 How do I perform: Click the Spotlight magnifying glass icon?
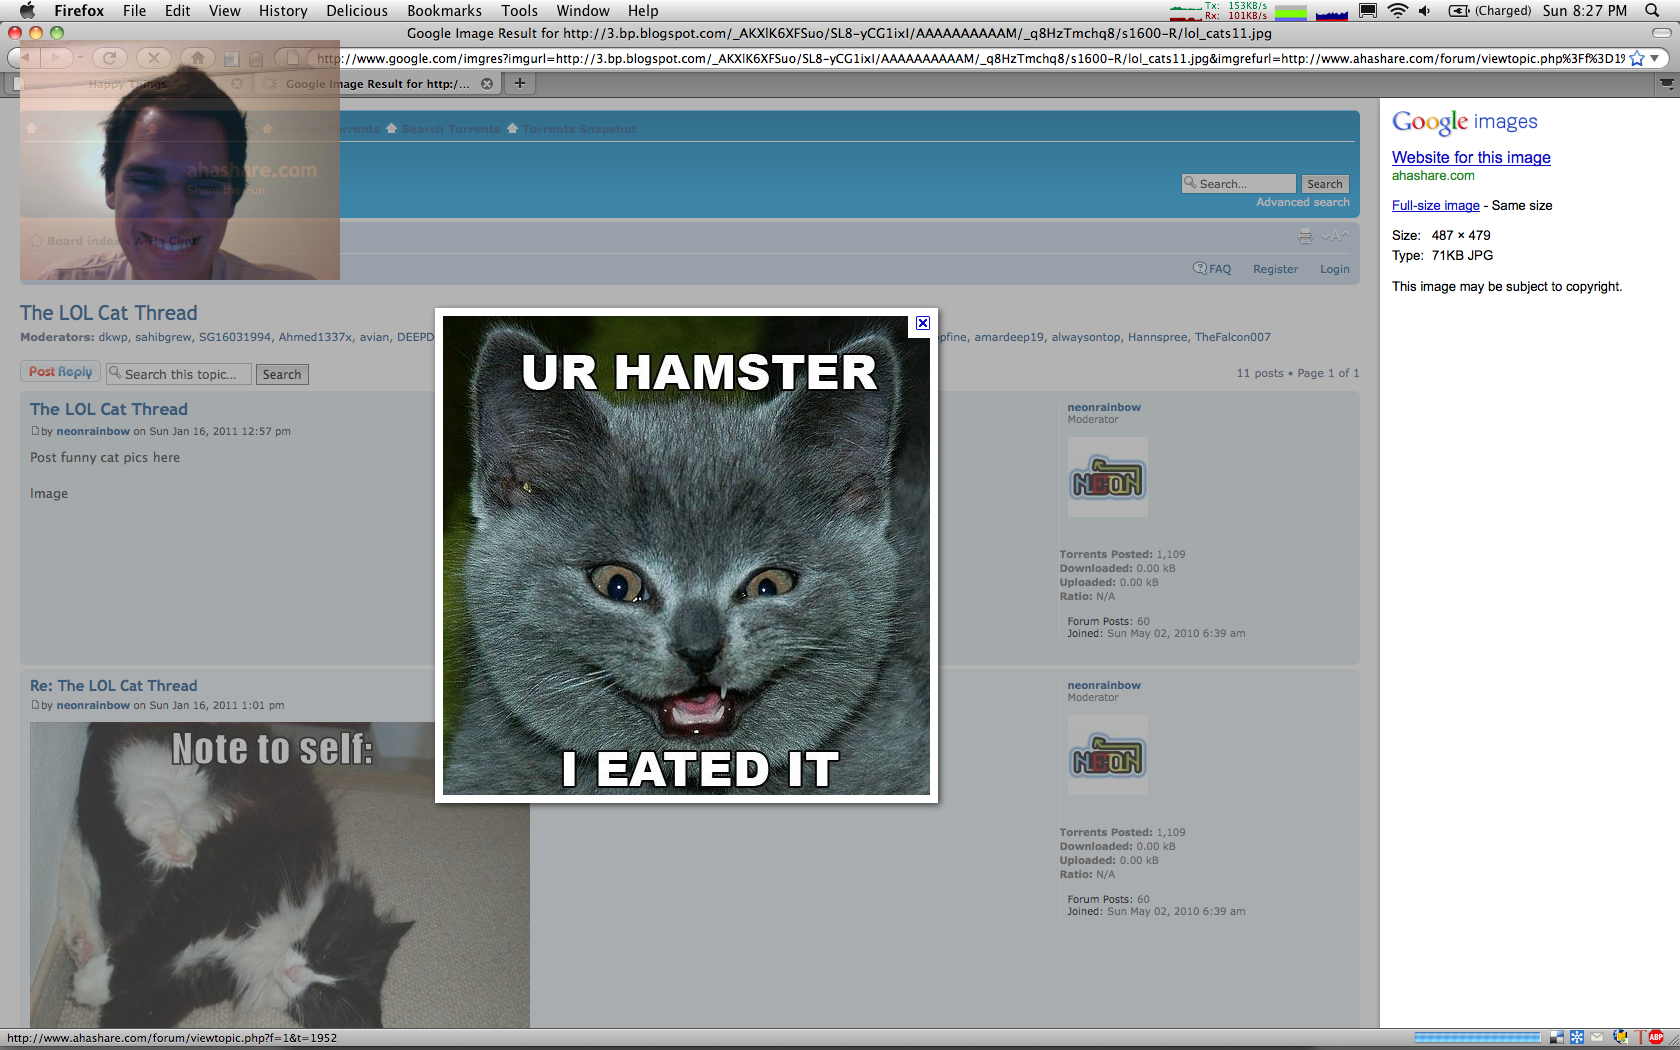click(x=1652, y=11)
